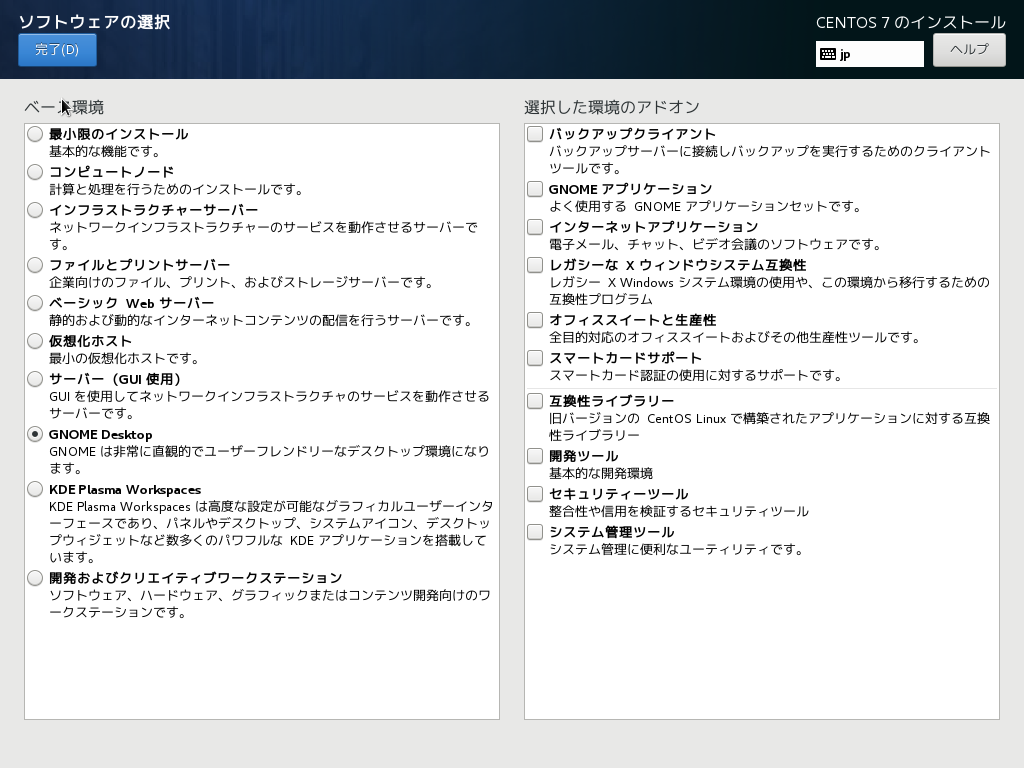Click the text 基本的な開発環境
The height and width of the screenshot is (768, 1024).
point(601,473)
